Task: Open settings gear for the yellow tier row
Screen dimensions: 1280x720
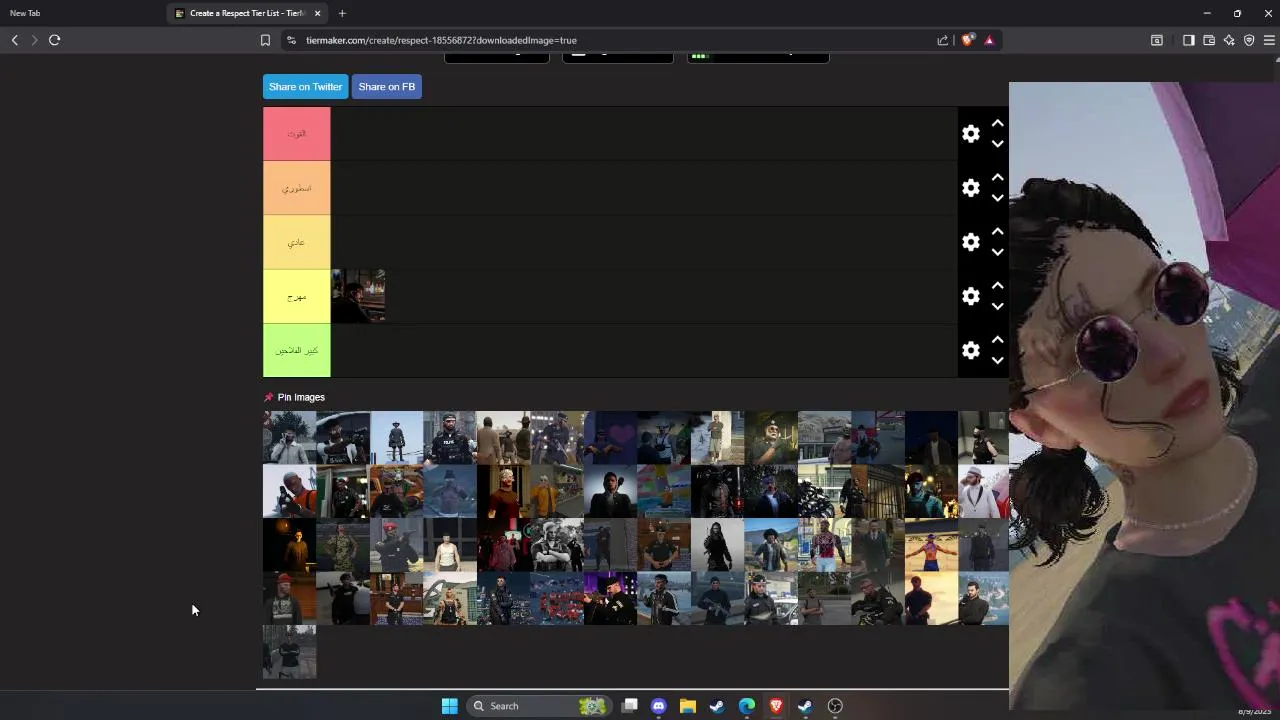Action: 971,296
